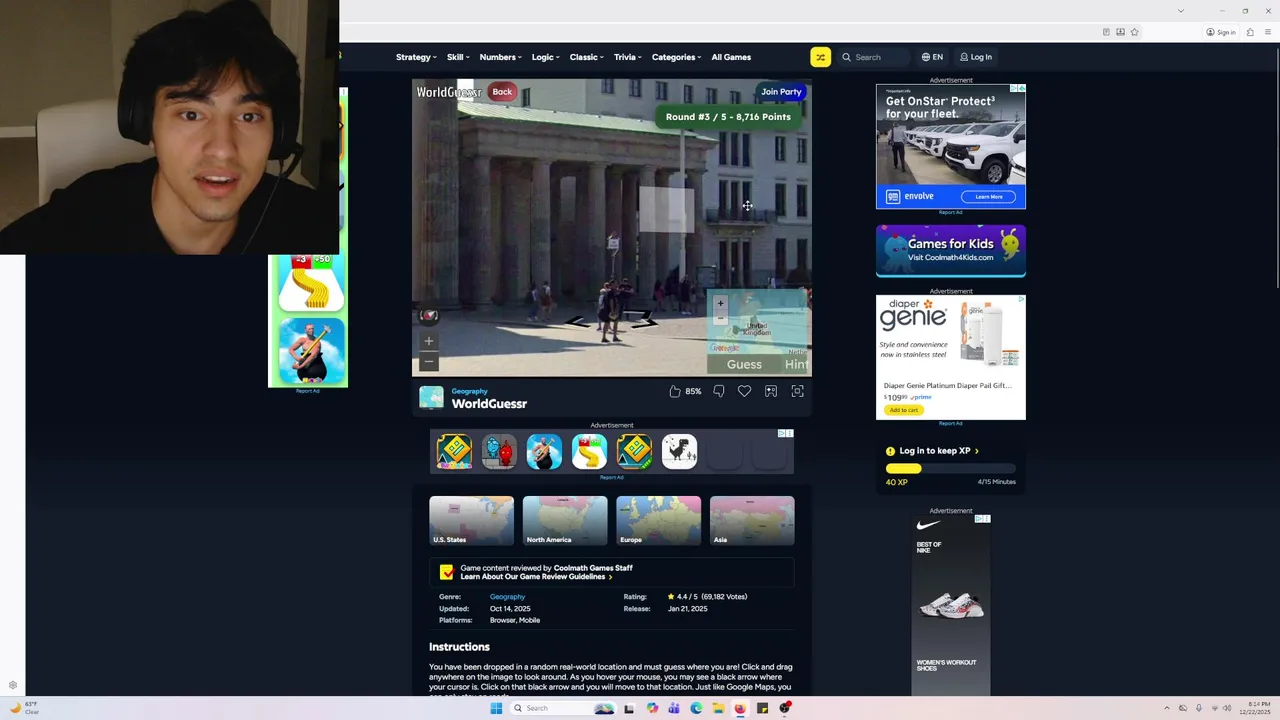Viewport: 1280px width, 720px height.
Task: Click Log in to keep XP link
Action: point(938,451)
